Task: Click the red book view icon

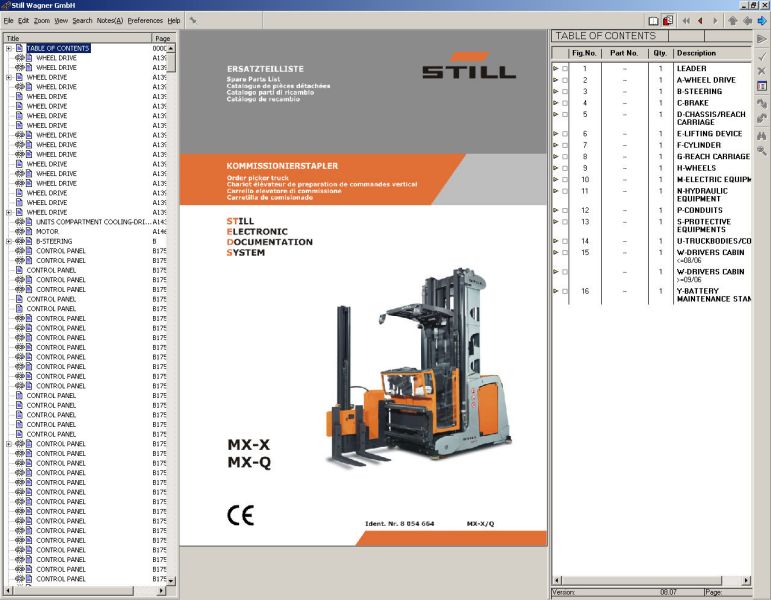Action: (667, 20)
